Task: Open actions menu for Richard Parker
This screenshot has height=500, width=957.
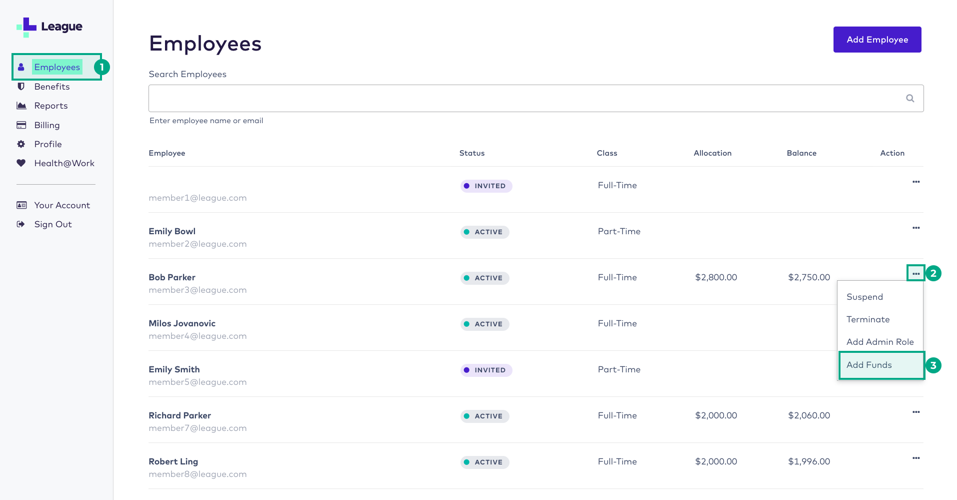Action: pyautogui.click(x=916, y=412)
